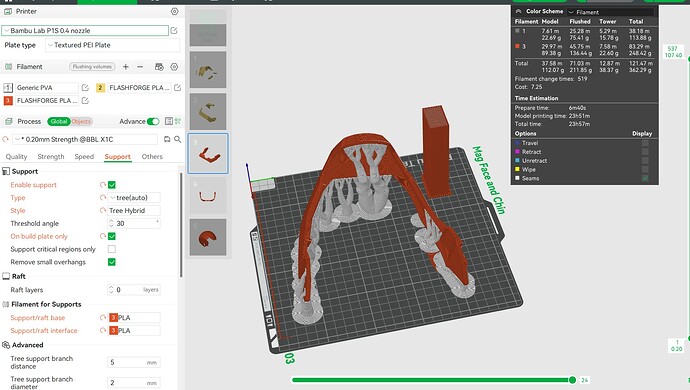Click Tree support branch diameter field

point(134,383)
